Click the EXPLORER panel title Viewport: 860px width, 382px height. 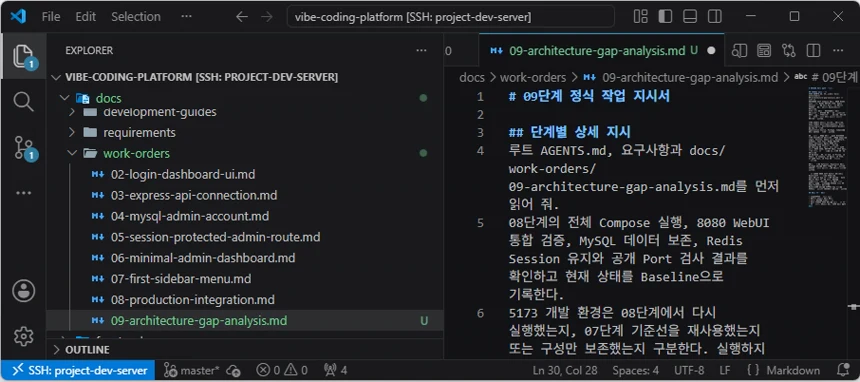pos(89,50)
